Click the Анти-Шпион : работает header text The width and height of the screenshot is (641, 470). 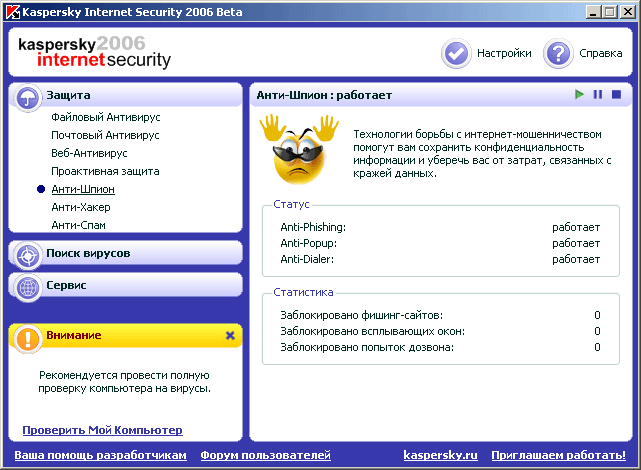tap(324, 95)
